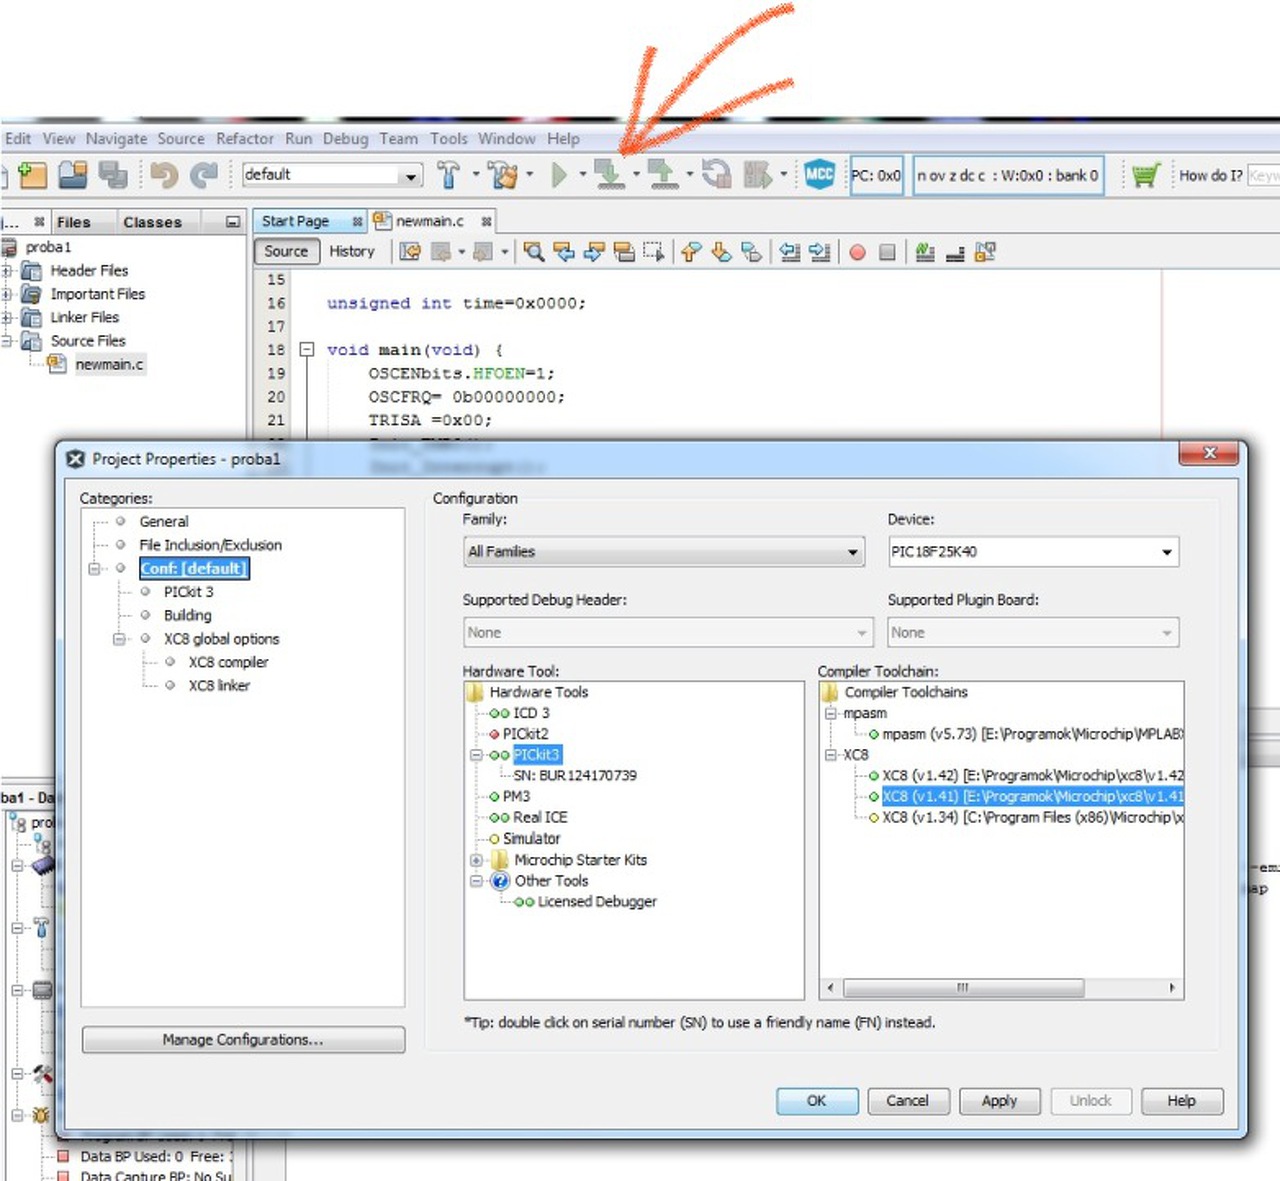Click the Toggle Bookmark icon
This screenshot has width=1280, height=1181.
(x=751, y=252)
